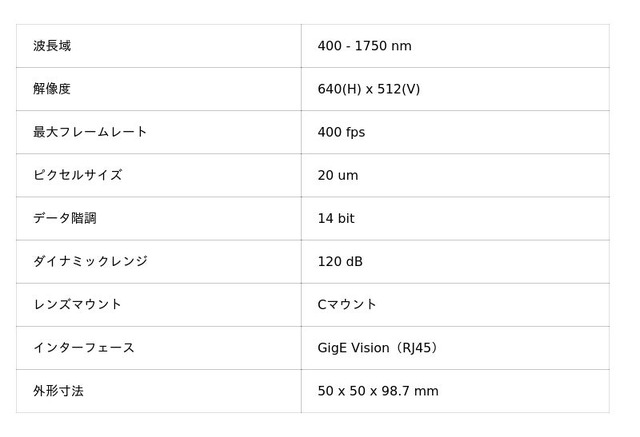640x437 pixels.
Task: Click the 解像度 row label
Action: click(52, 89)
